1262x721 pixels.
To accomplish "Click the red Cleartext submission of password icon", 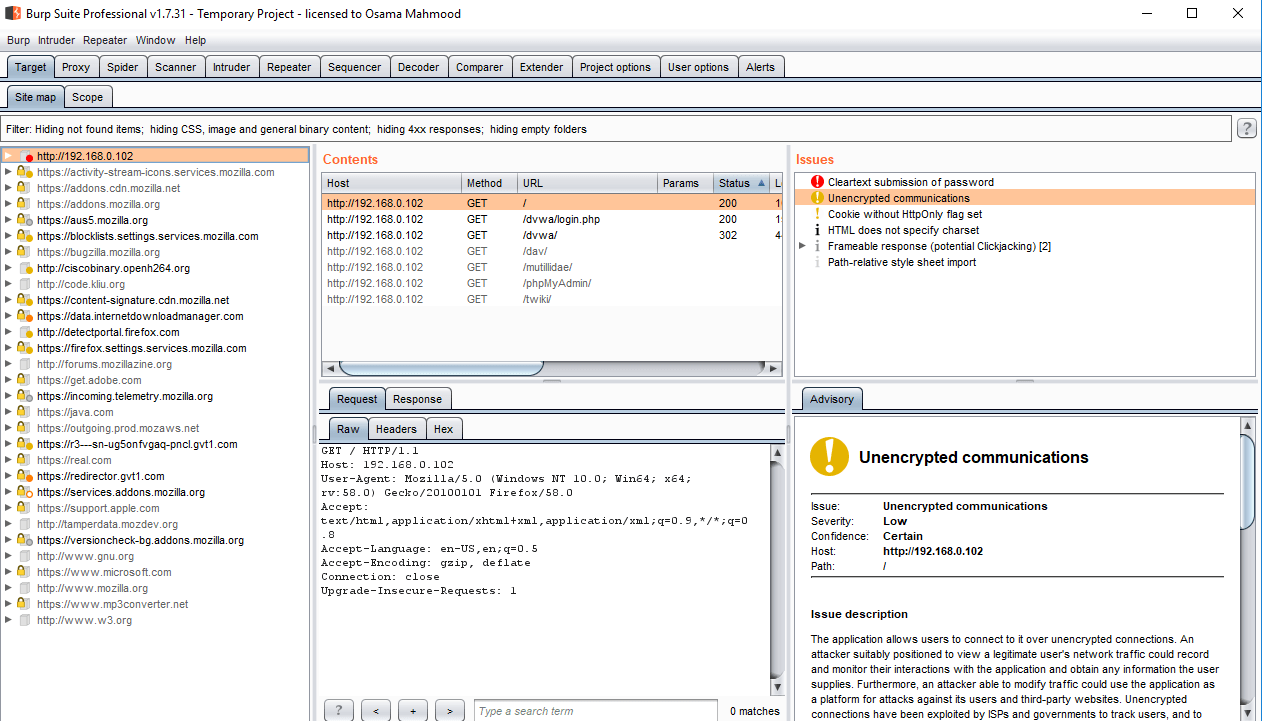I will (x=817, y=182).
